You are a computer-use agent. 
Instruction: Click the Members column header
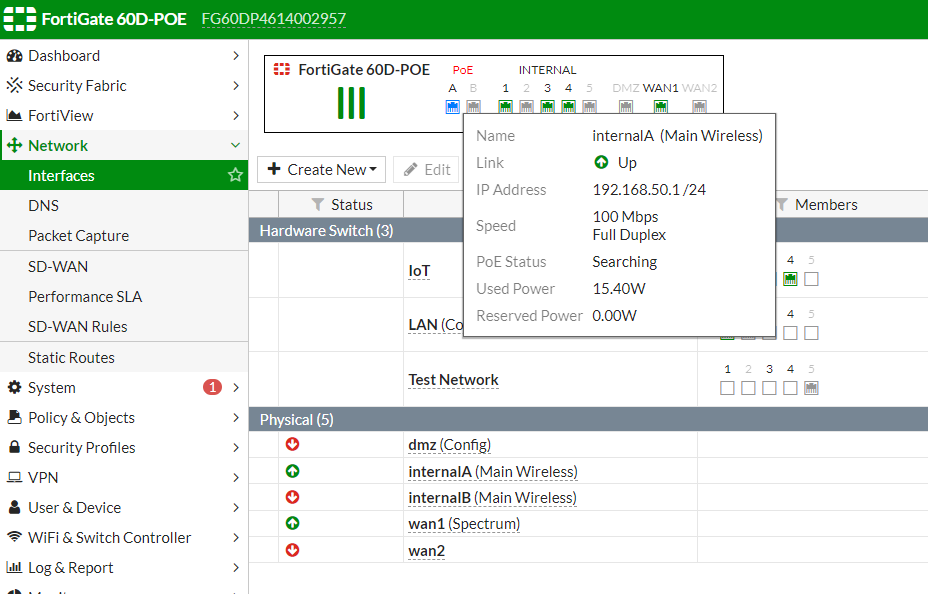tap(826, 205)
